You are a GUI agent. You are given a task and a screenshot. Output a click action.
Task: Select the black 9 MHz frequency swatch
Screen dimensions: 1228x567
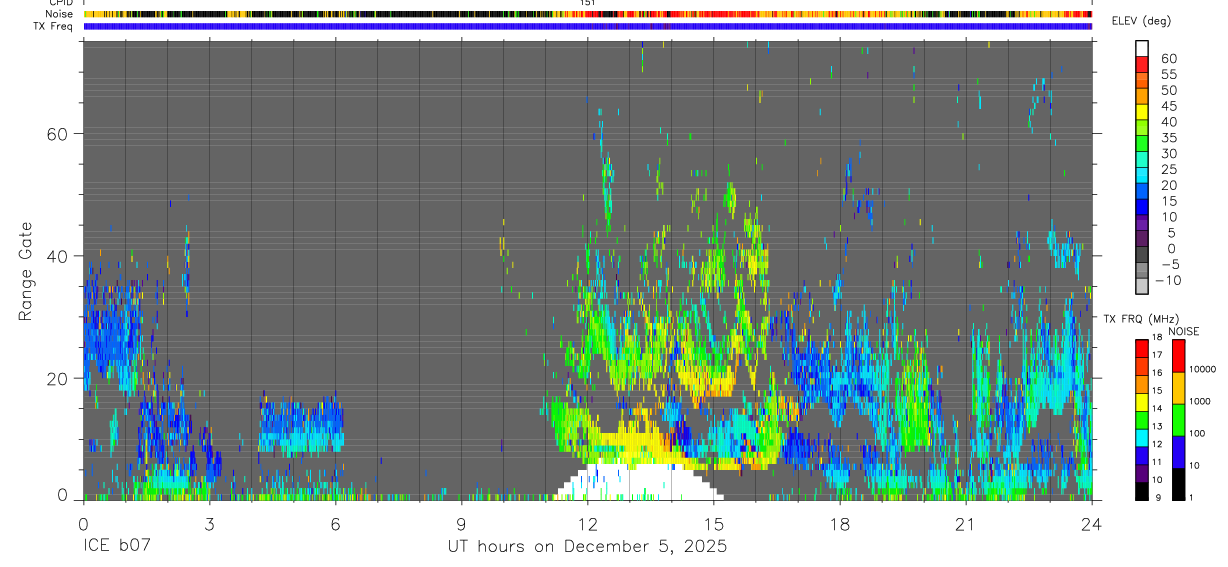pyautogui.click(x=1141, y=490)
